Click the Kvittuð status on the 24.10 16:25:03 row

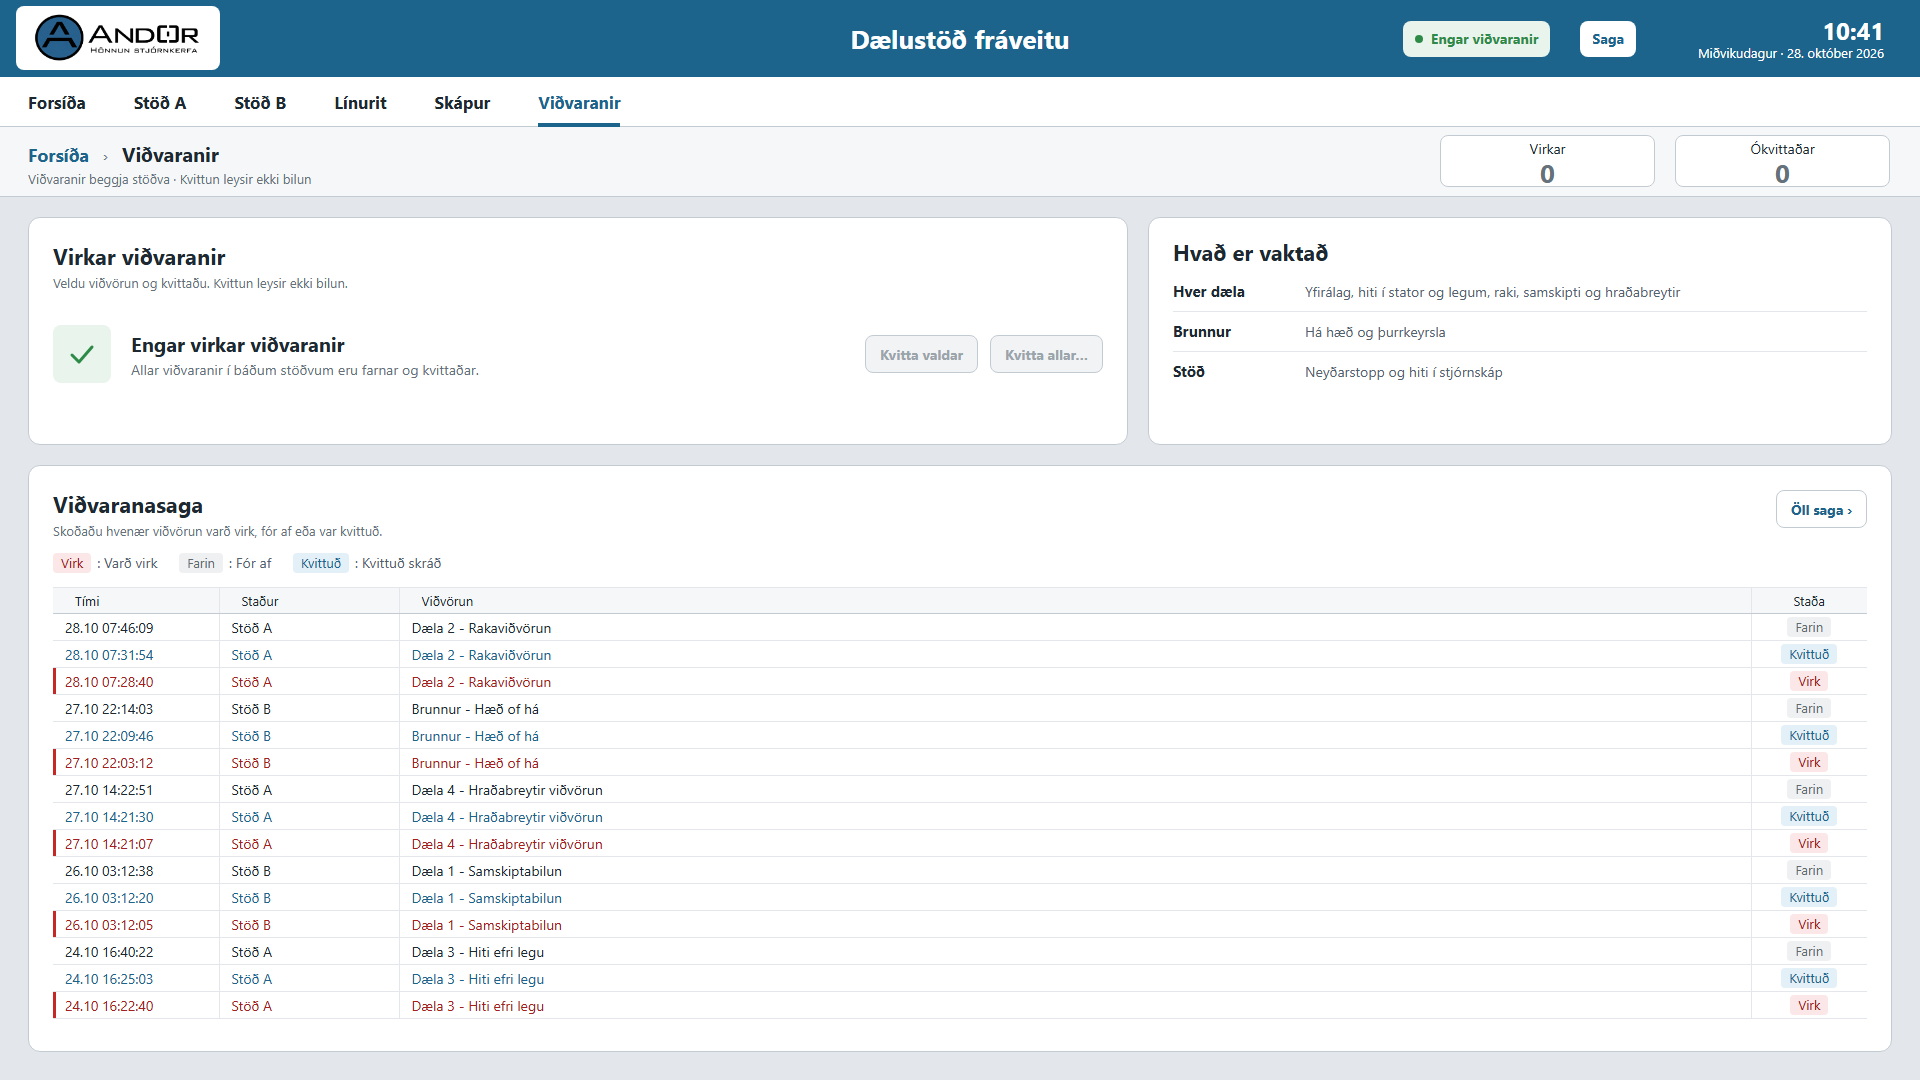[1809, 978]
